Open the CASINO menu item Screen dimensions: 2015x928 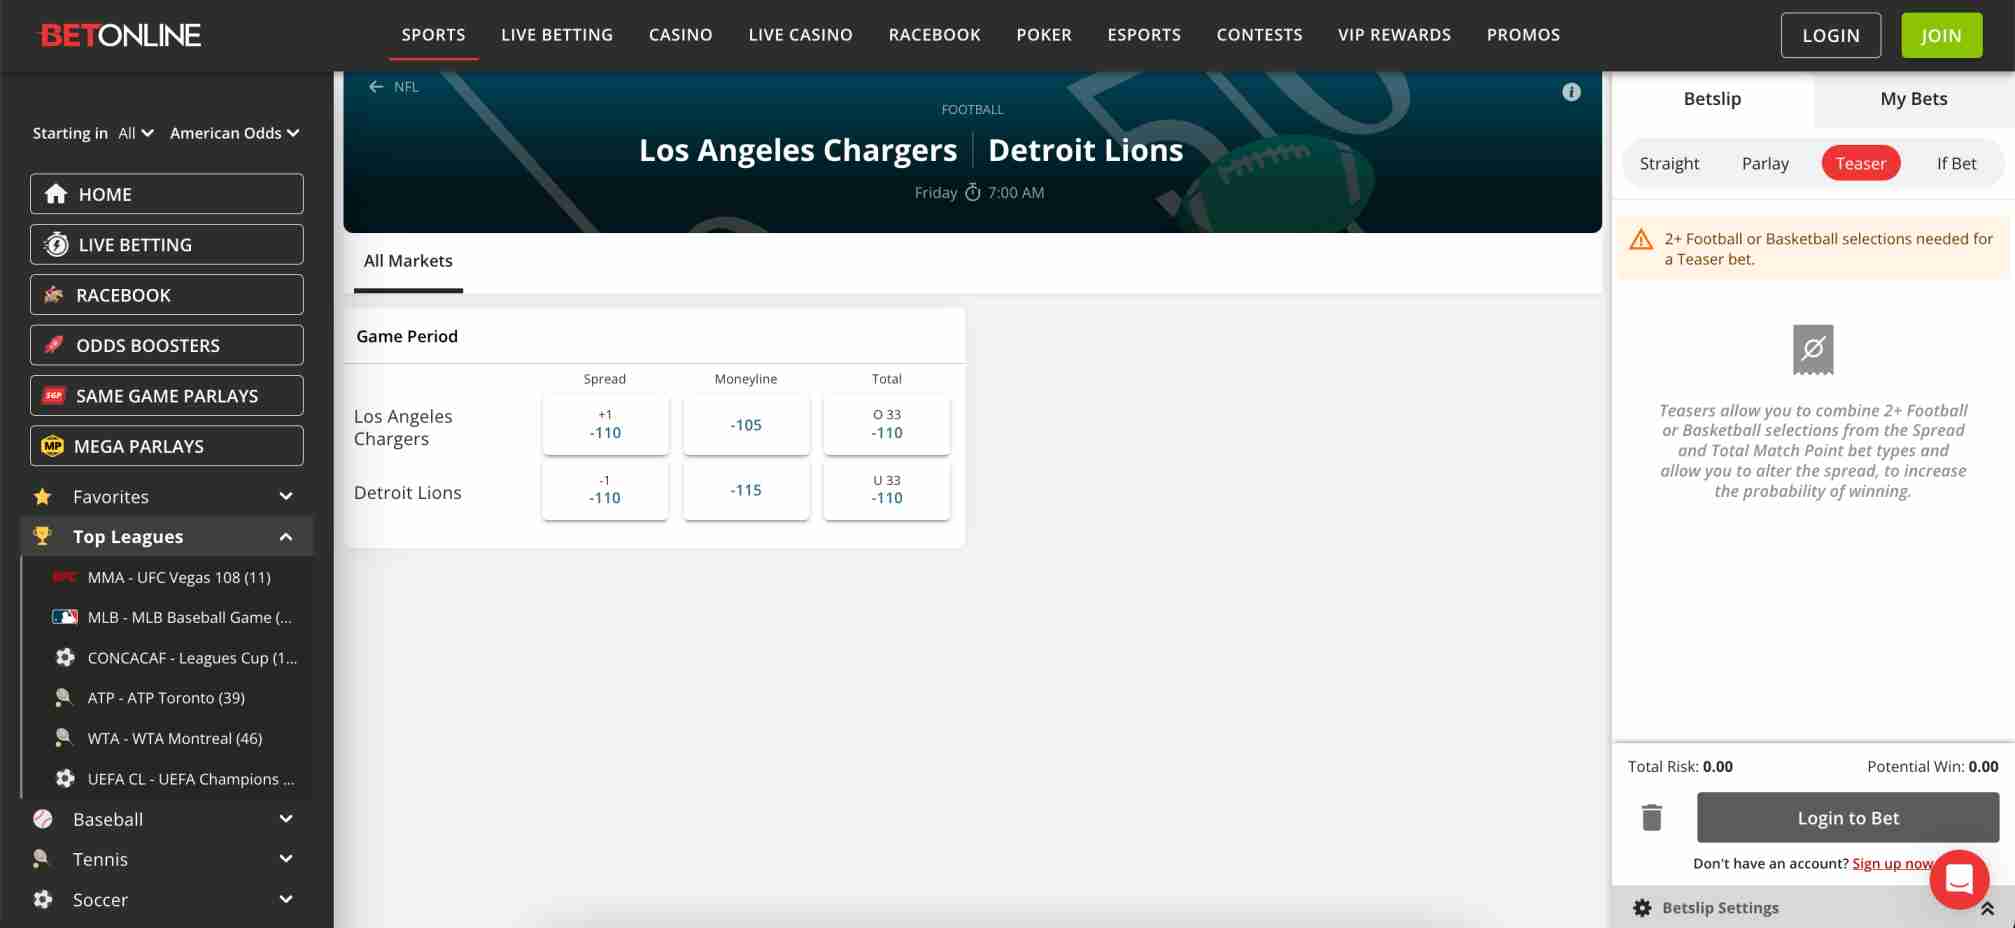tap(680, 34)
